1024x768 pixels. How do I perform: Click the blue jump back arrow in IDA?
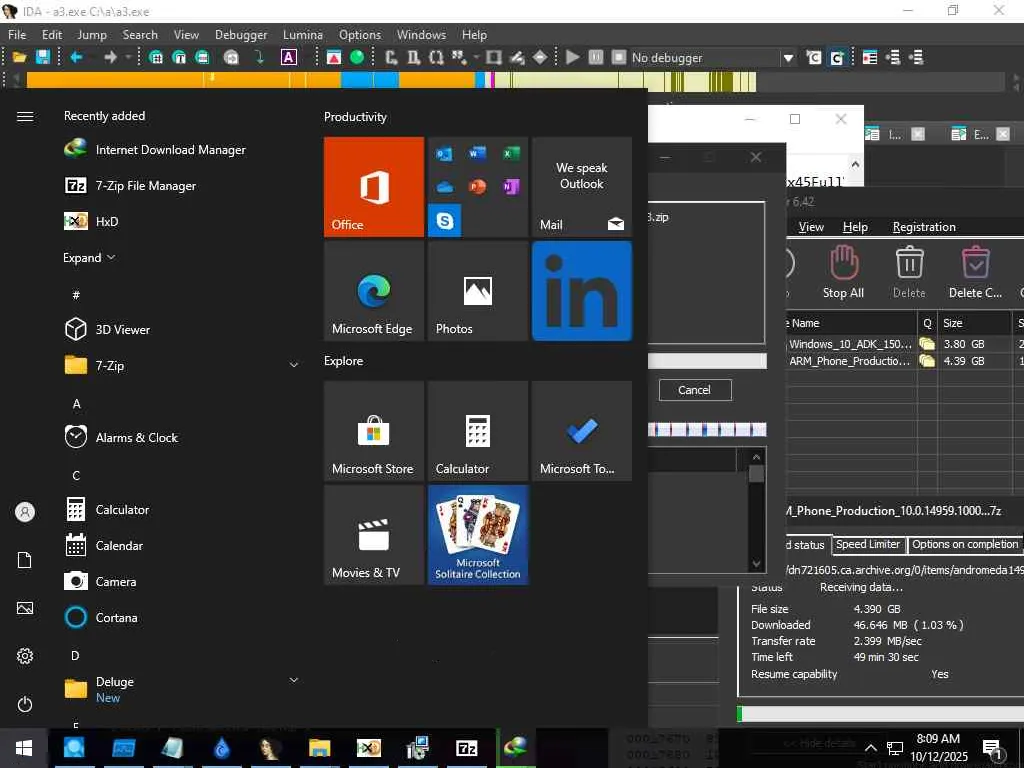tap(76, 57)
